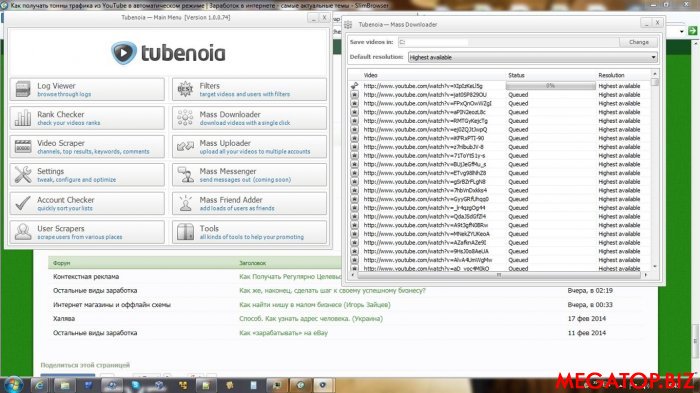Open Rank Checker bar chart icon
The height and width of the screenshot is (393, 700).
tap(23, 117)
